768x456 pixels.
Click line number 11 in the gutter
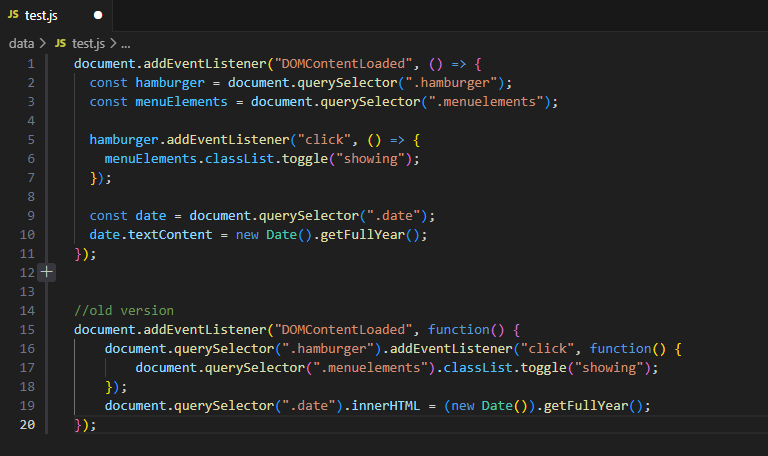[27, 254]
